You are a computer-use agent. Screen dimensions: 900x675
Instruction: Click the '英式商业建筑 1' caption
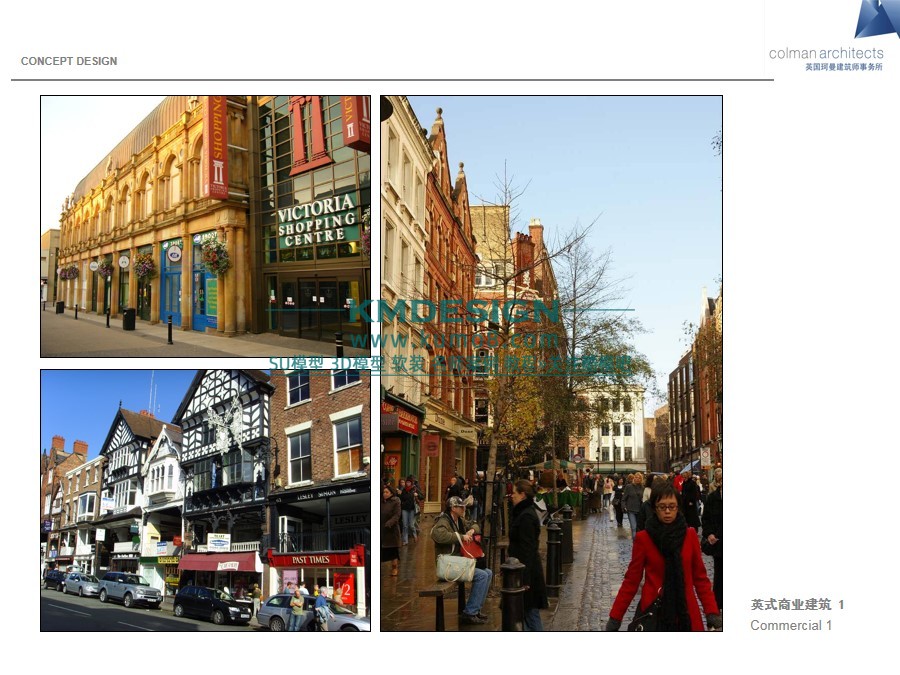click(x=797, y=605)
